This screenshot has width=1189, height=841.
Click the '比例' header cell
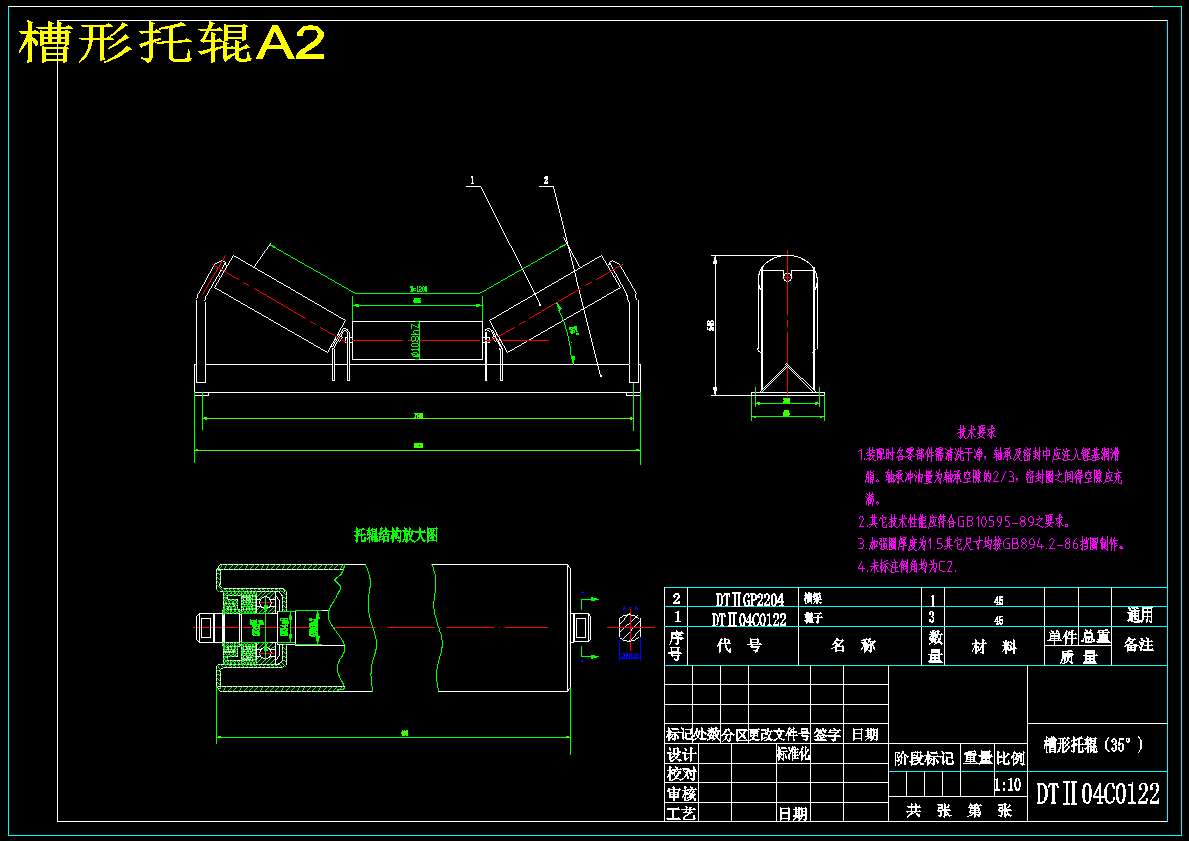(x=1011, y=758)
